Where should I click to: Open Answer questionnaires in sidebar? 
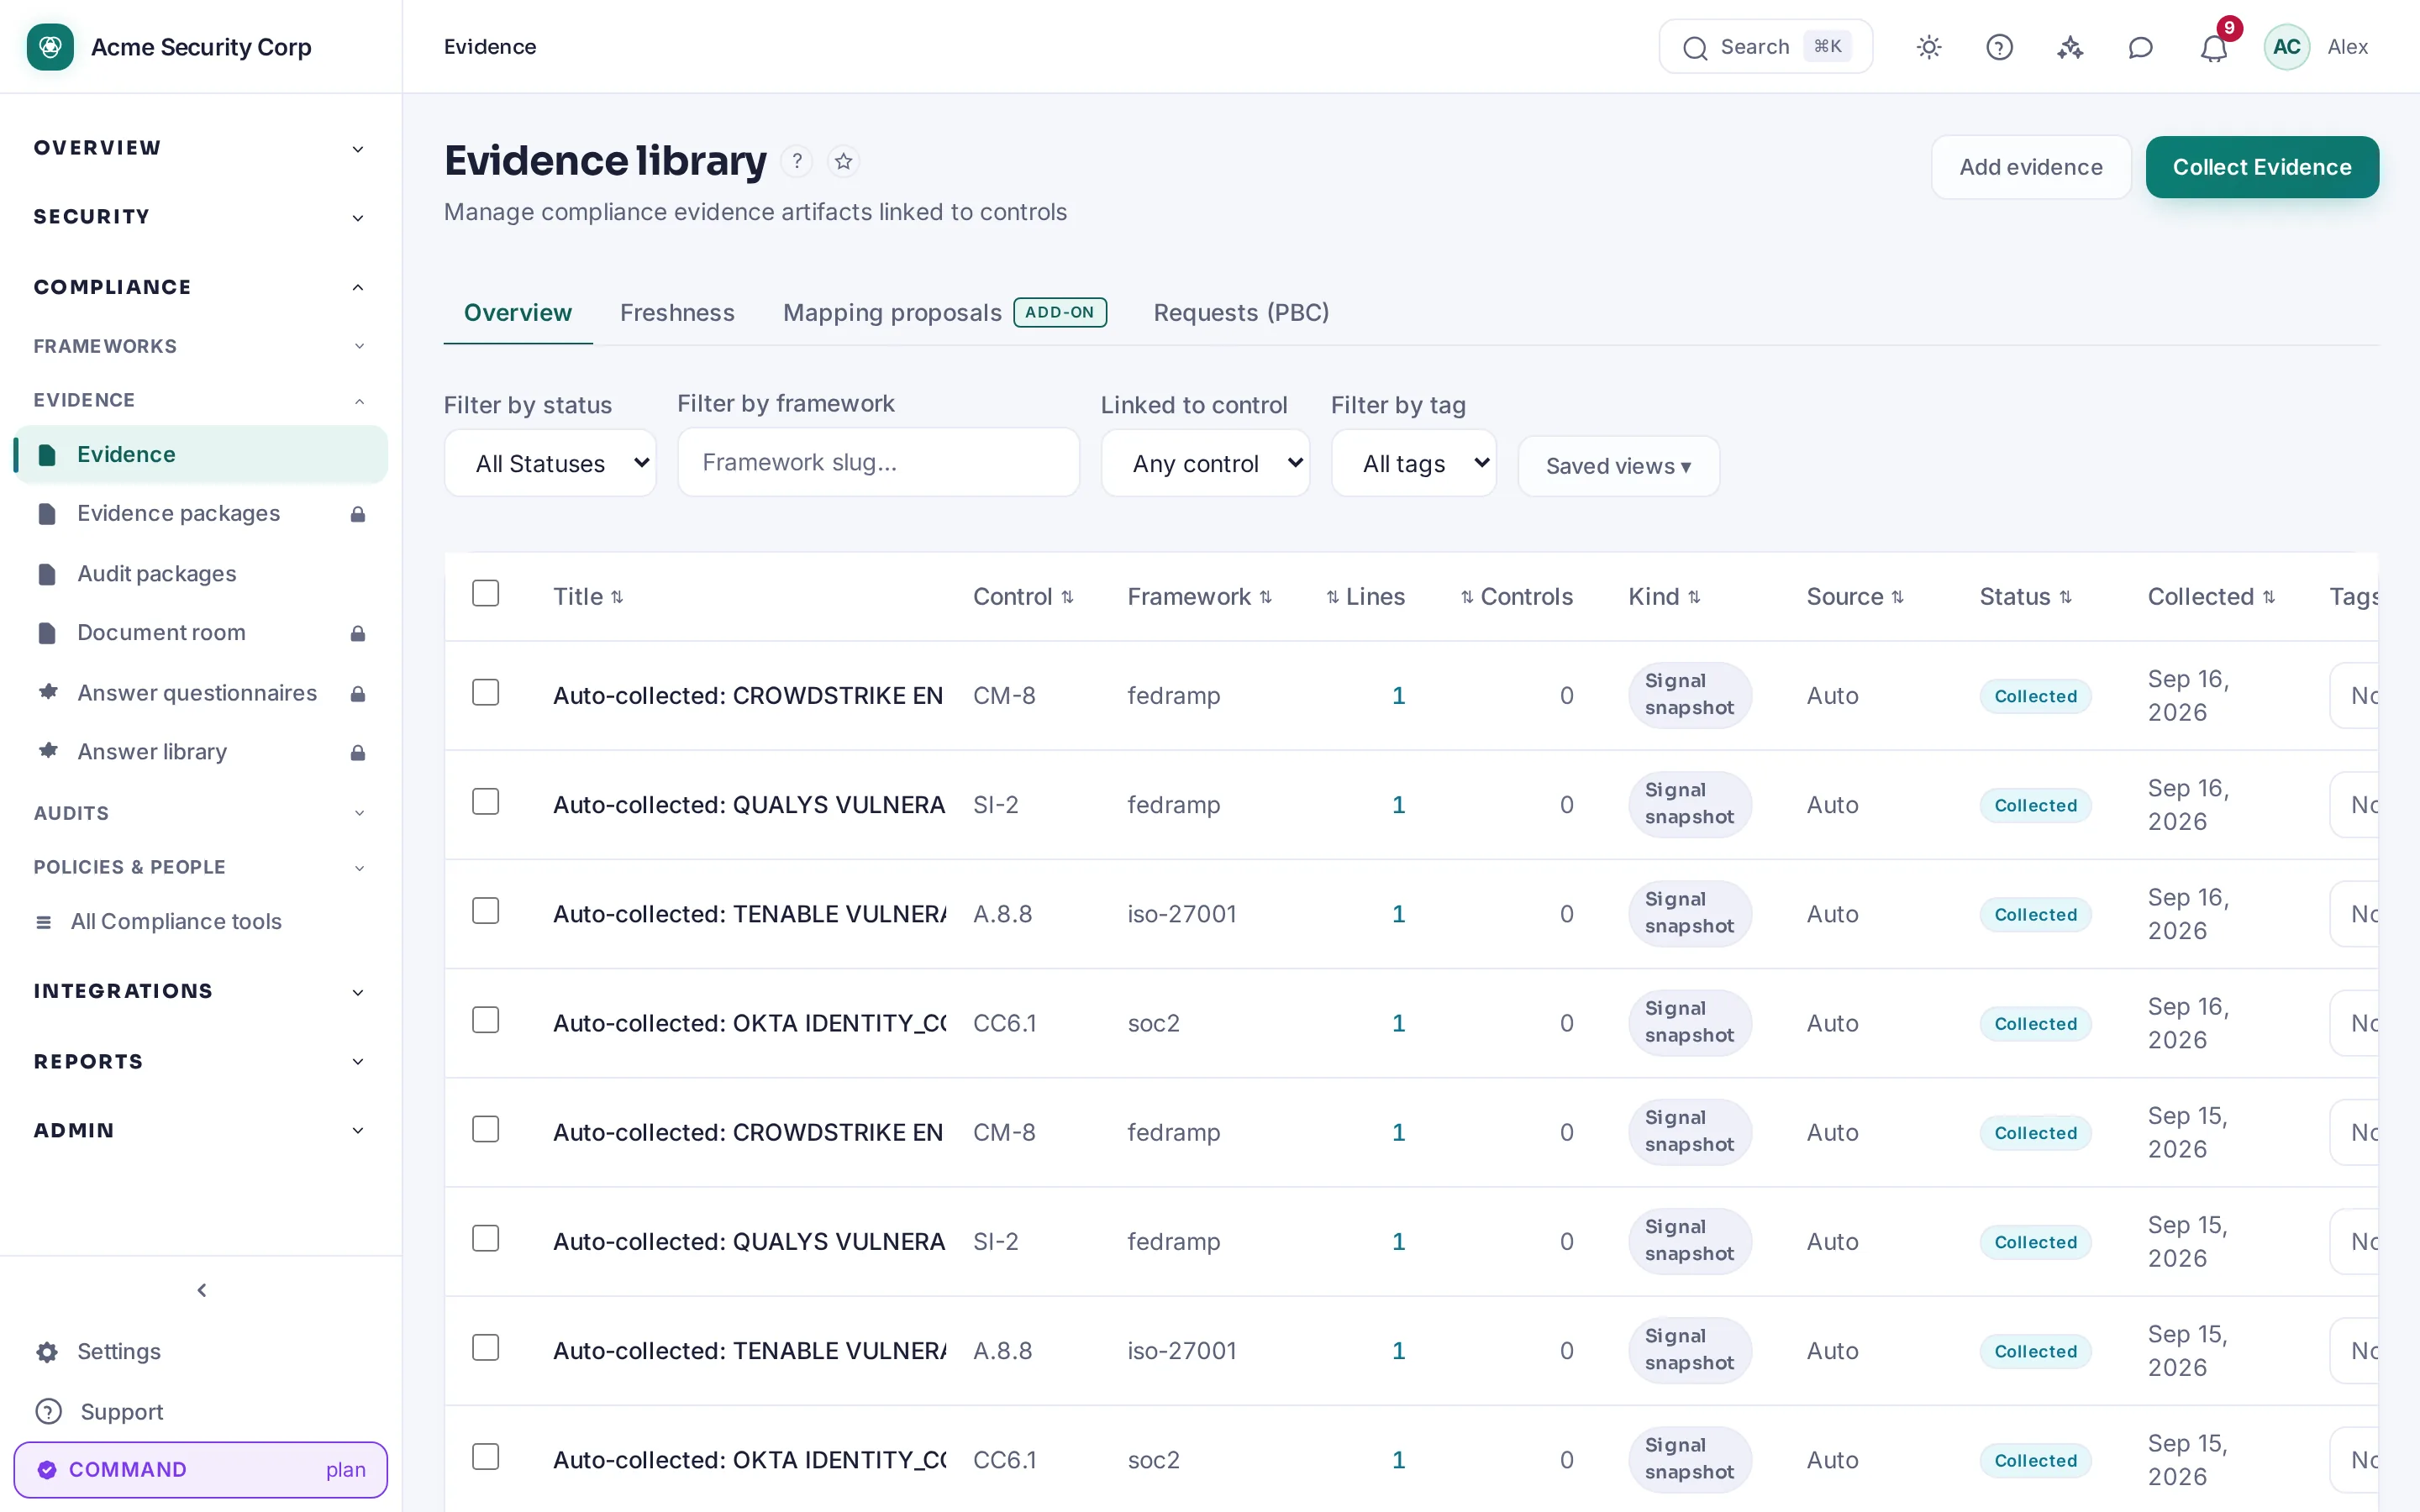pyautogui.click(x=201, y=693)
